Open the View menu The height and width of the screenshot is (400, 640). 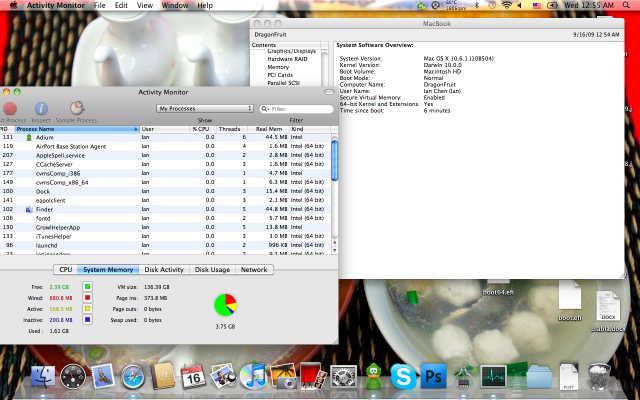[144, 5]
